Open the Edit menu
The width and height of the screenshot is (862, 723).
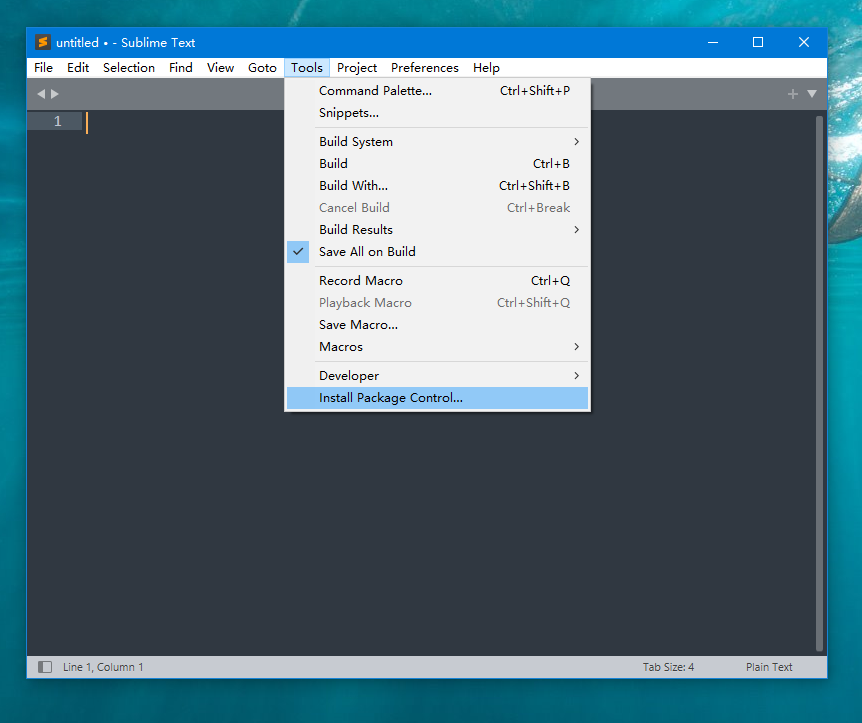tap(78, 68)
